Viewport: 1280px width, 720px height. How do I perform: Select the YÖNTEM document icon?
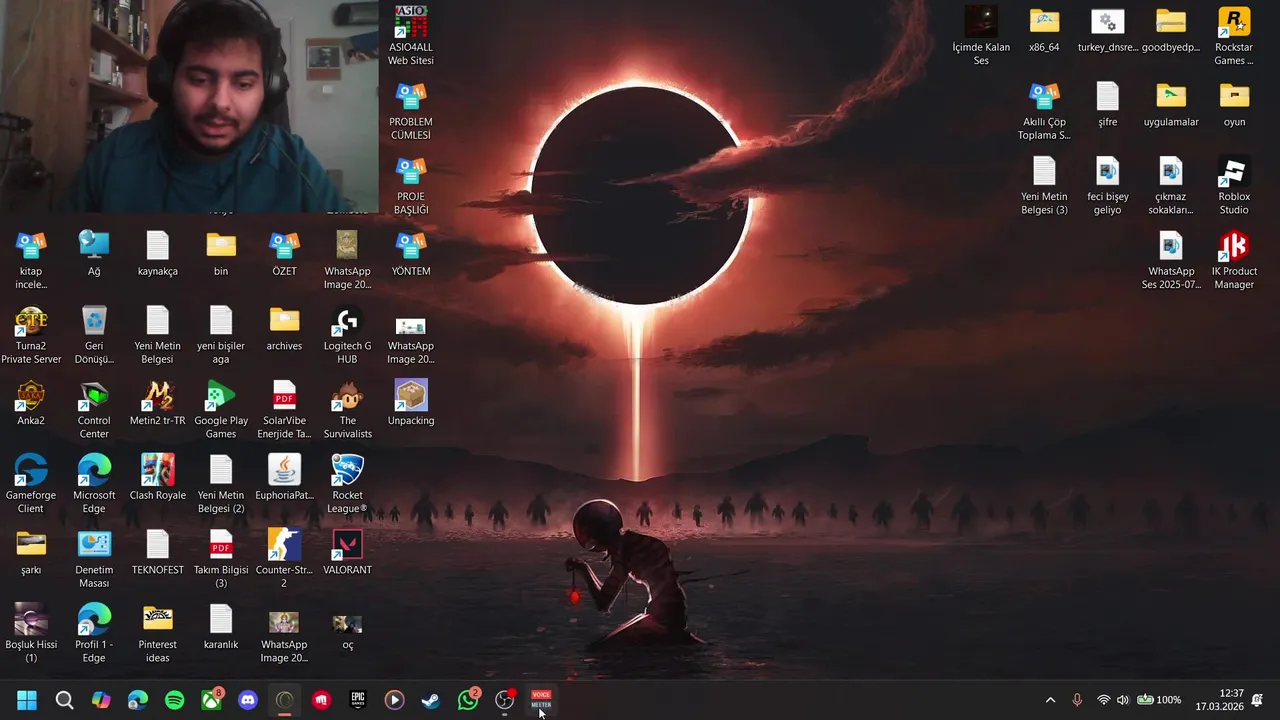(x=411, y=253)
